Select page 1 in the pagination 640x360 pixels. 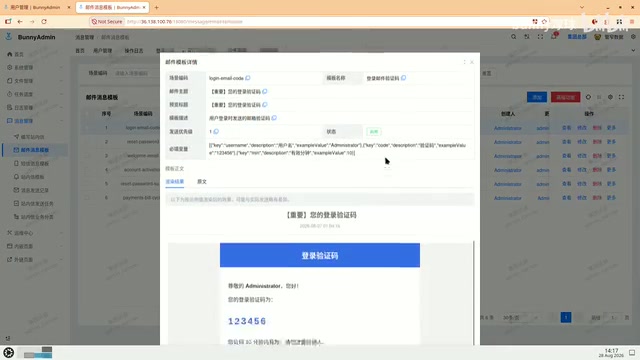pos(566,317)
